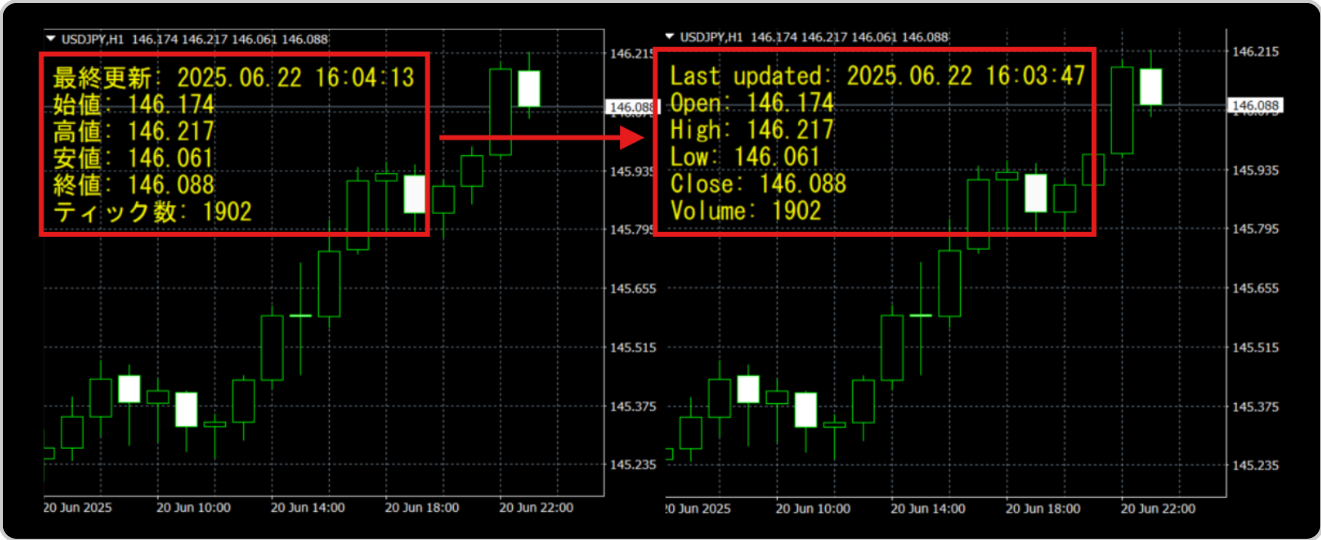Click the Last updated: 2025.06.22 16:03:47 line
Image resolution: width=1321 pixels, height=540 pixels.
(x=877, y=76)
